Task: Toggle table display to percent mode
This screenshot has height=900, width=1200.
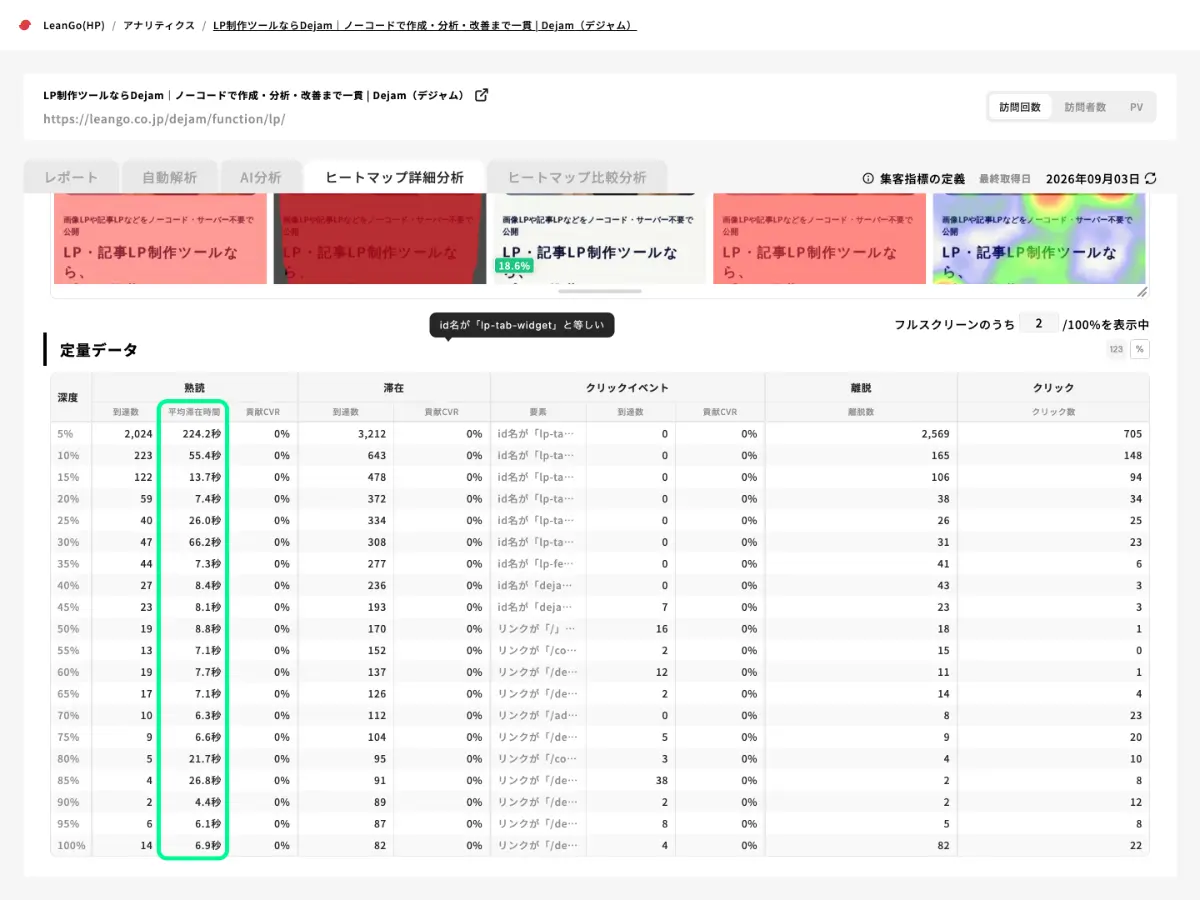Action: pos(1139,349)
